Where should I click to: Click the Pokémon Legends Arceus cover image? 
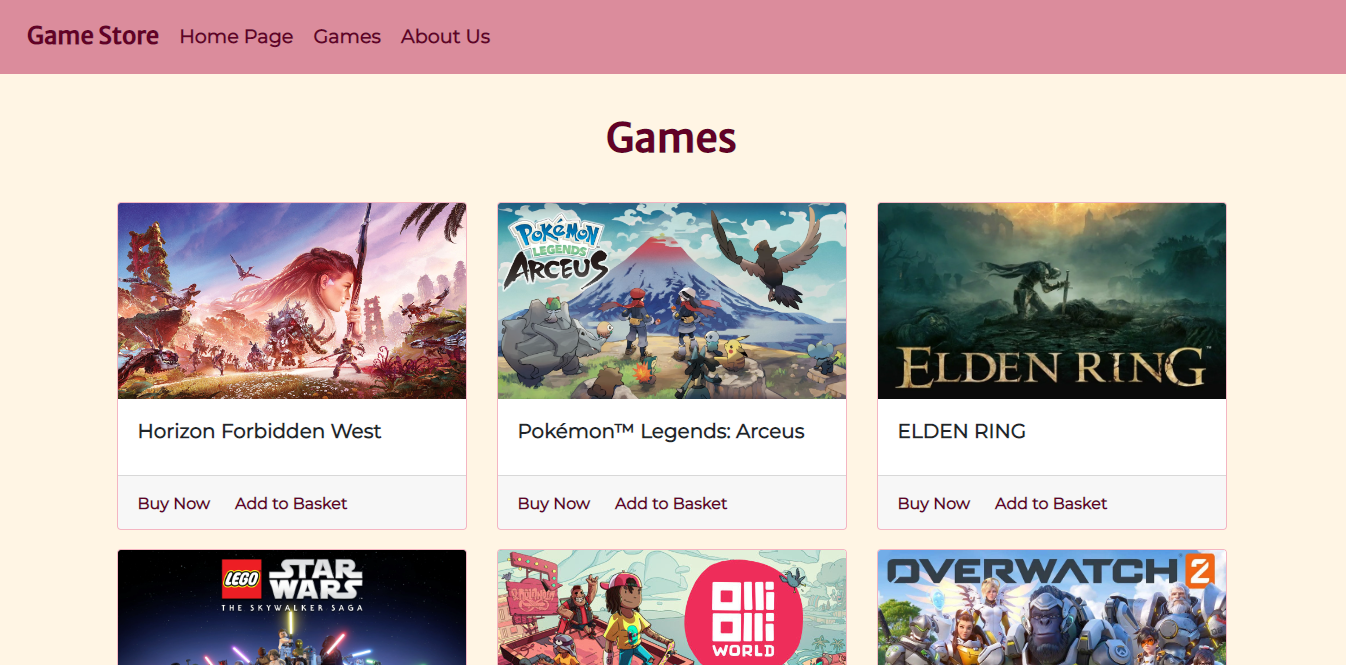click(x=672, y=301)
